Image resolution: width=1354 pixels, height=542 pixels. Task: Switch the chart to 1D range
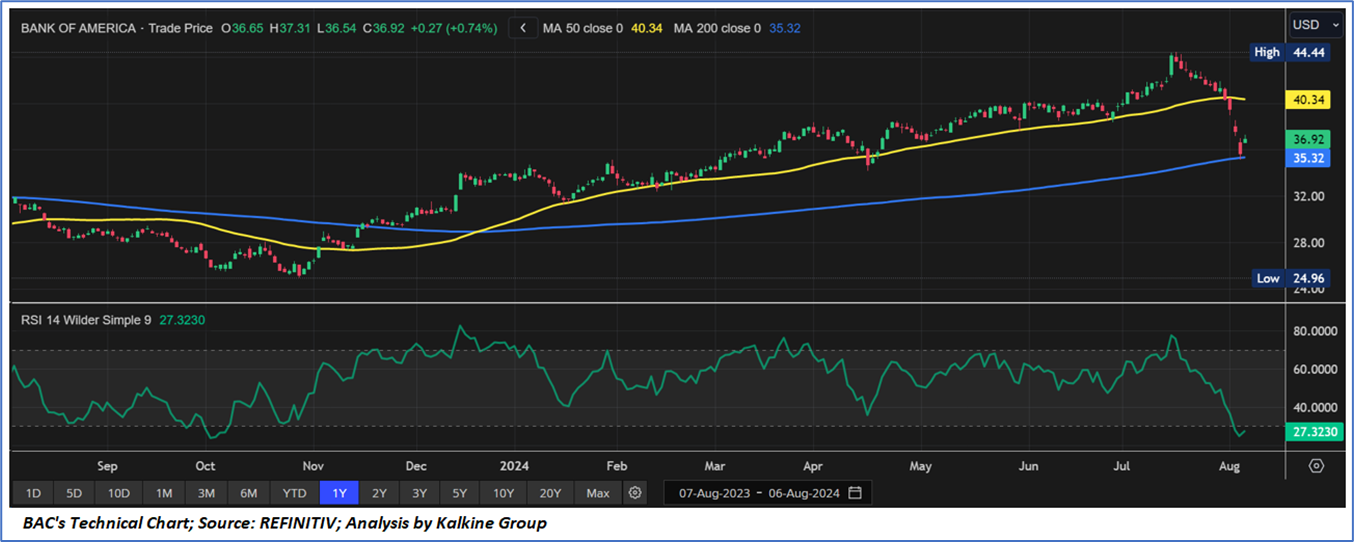33,493
